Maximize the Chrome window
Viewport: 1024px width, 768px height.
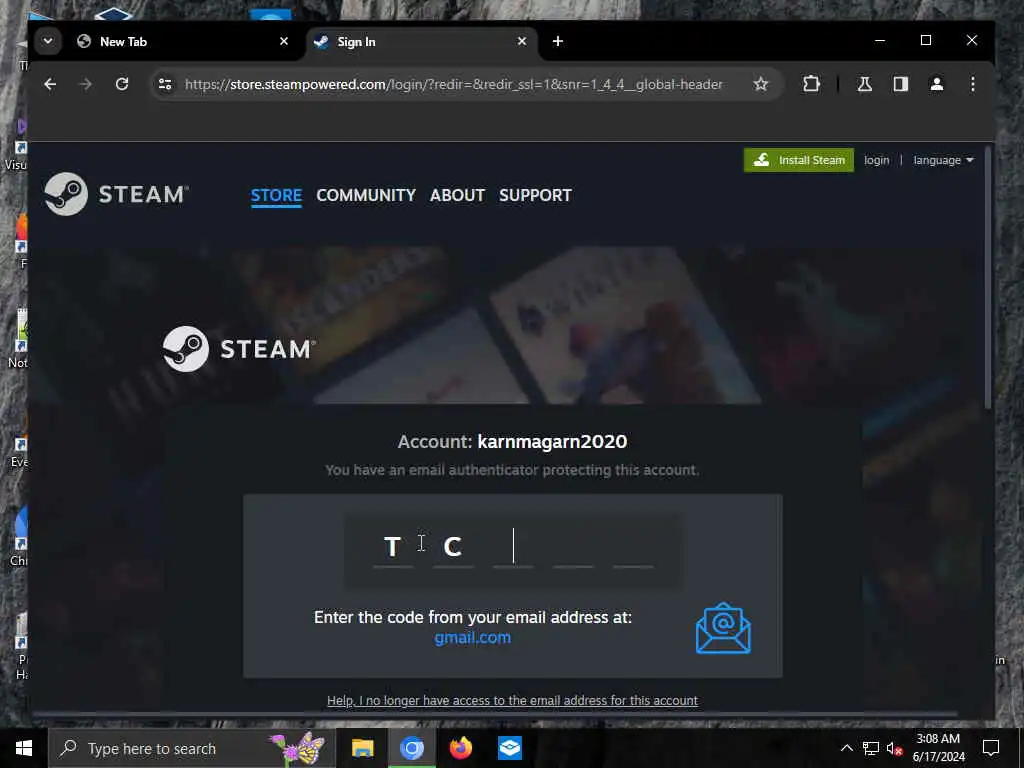pyautogui.click(x=925, y=40)
